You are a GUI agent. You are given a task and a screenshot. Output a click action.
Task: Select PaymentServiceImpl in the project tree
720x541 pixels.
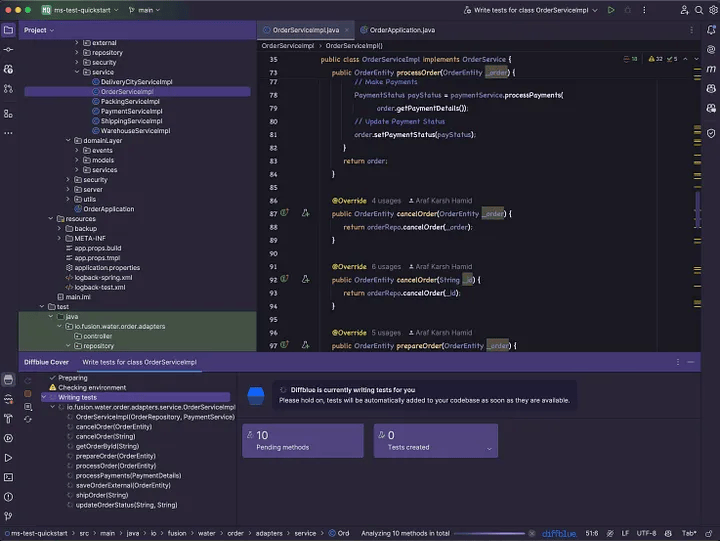tap(131, 111)
